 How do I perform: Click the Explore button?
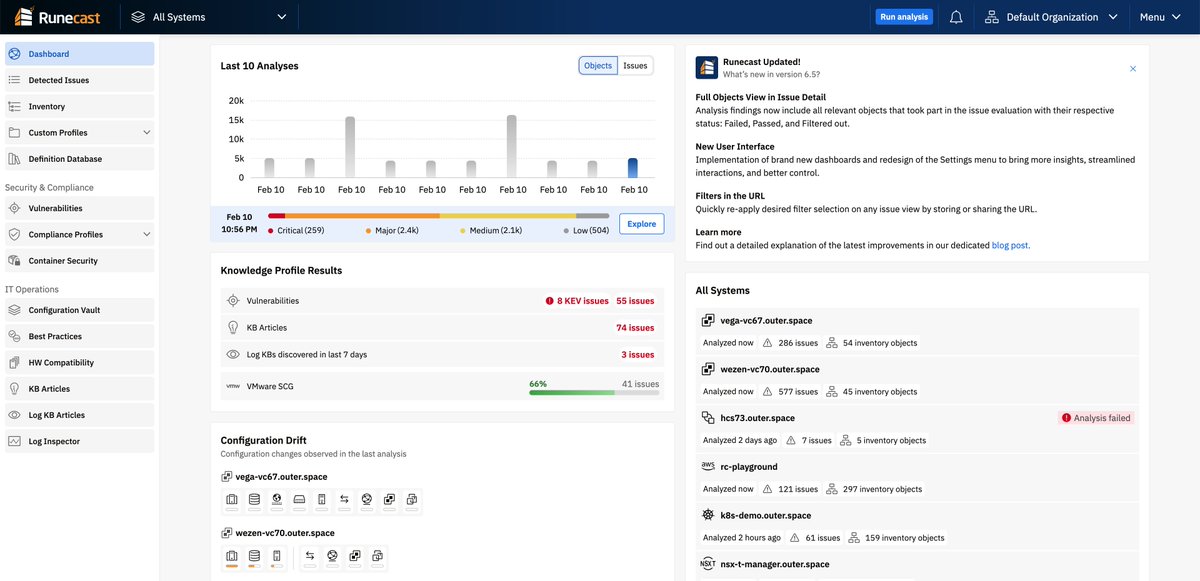tap(641, 224)
